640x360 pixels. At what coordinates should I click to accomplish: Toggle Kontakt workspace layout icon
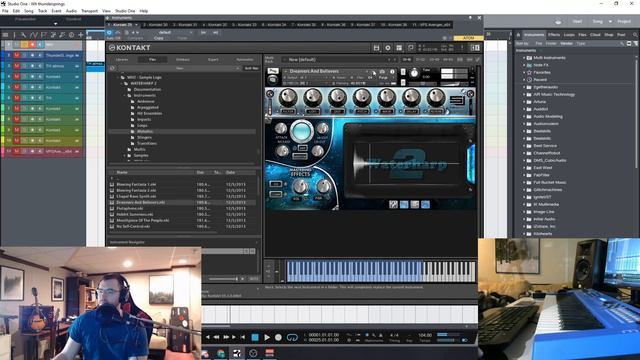(399, 48)
